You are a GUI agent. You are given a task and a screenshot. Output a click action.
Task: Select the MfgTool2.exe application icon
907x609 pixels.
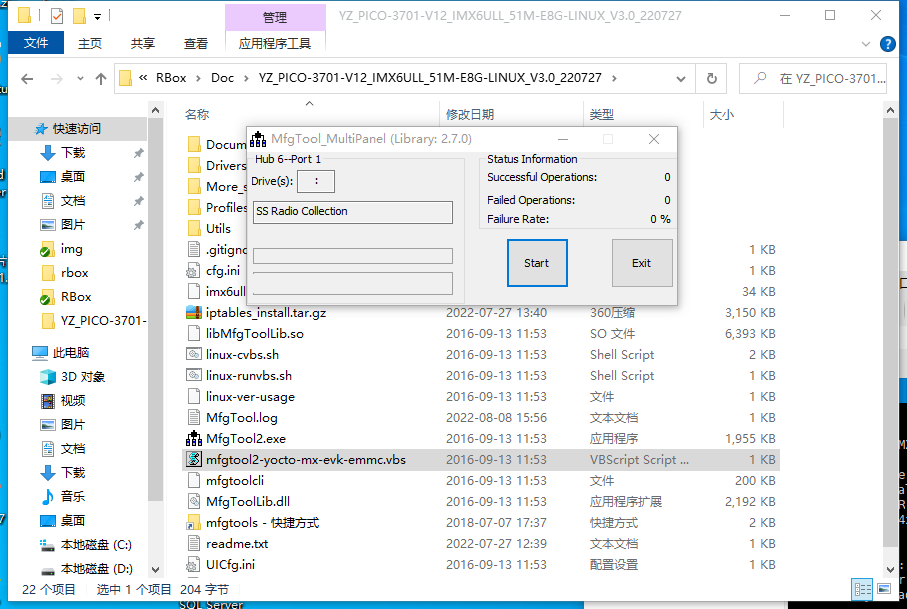click(194, 438)
